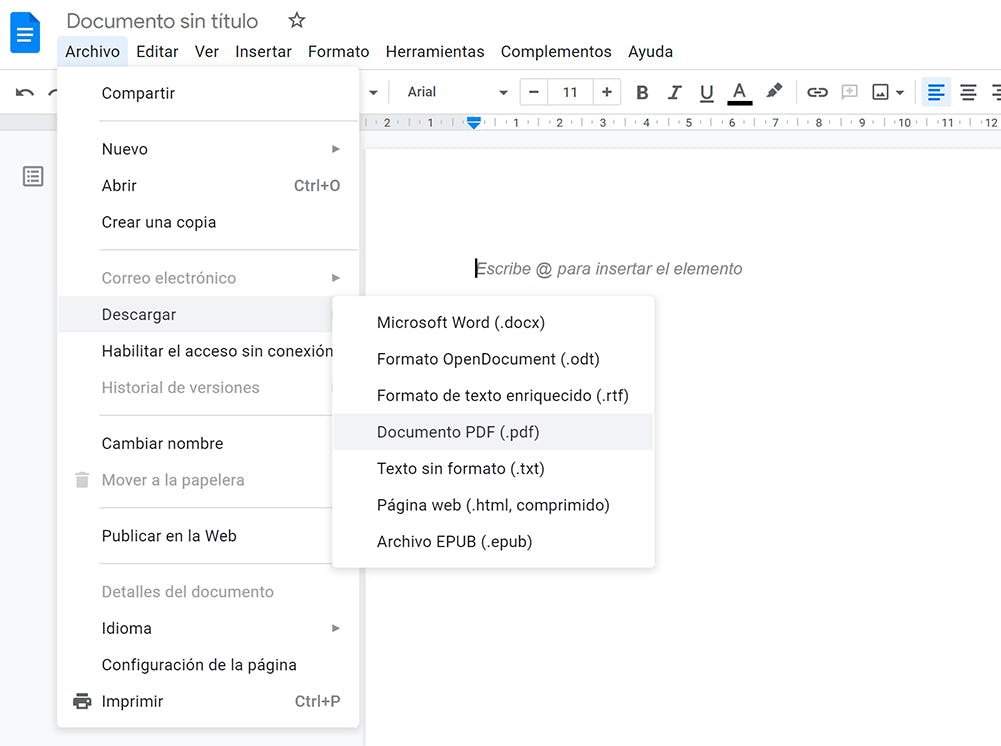Expand the Nuevo submenu arrow
Image resolution: width=1001 pixels, height=746 pixels.
337,148
